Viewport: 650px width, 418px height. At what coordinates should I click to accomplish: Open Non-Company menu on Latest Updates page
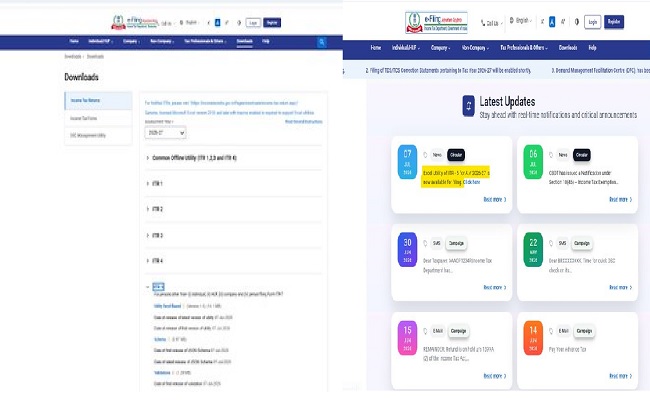tap(475, 48)
